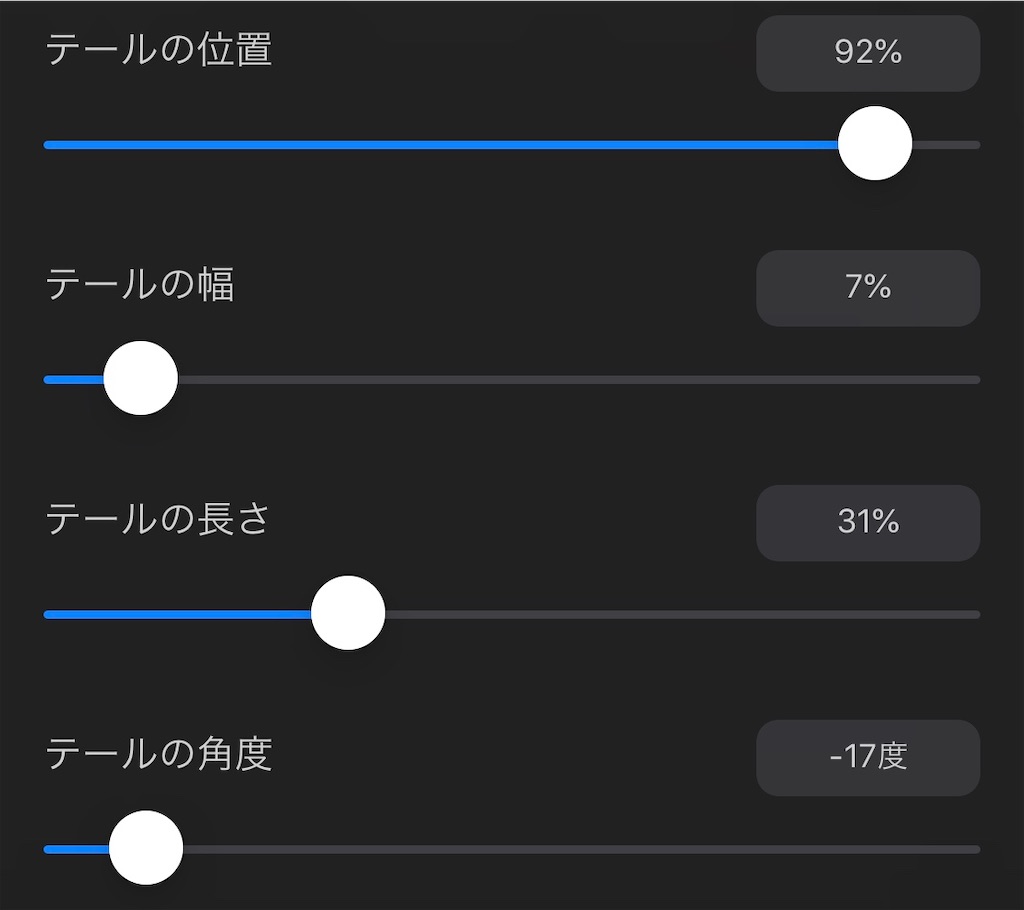Click the テールの位置 slider handle
1024x910 pixels.
tap(876, 143)
